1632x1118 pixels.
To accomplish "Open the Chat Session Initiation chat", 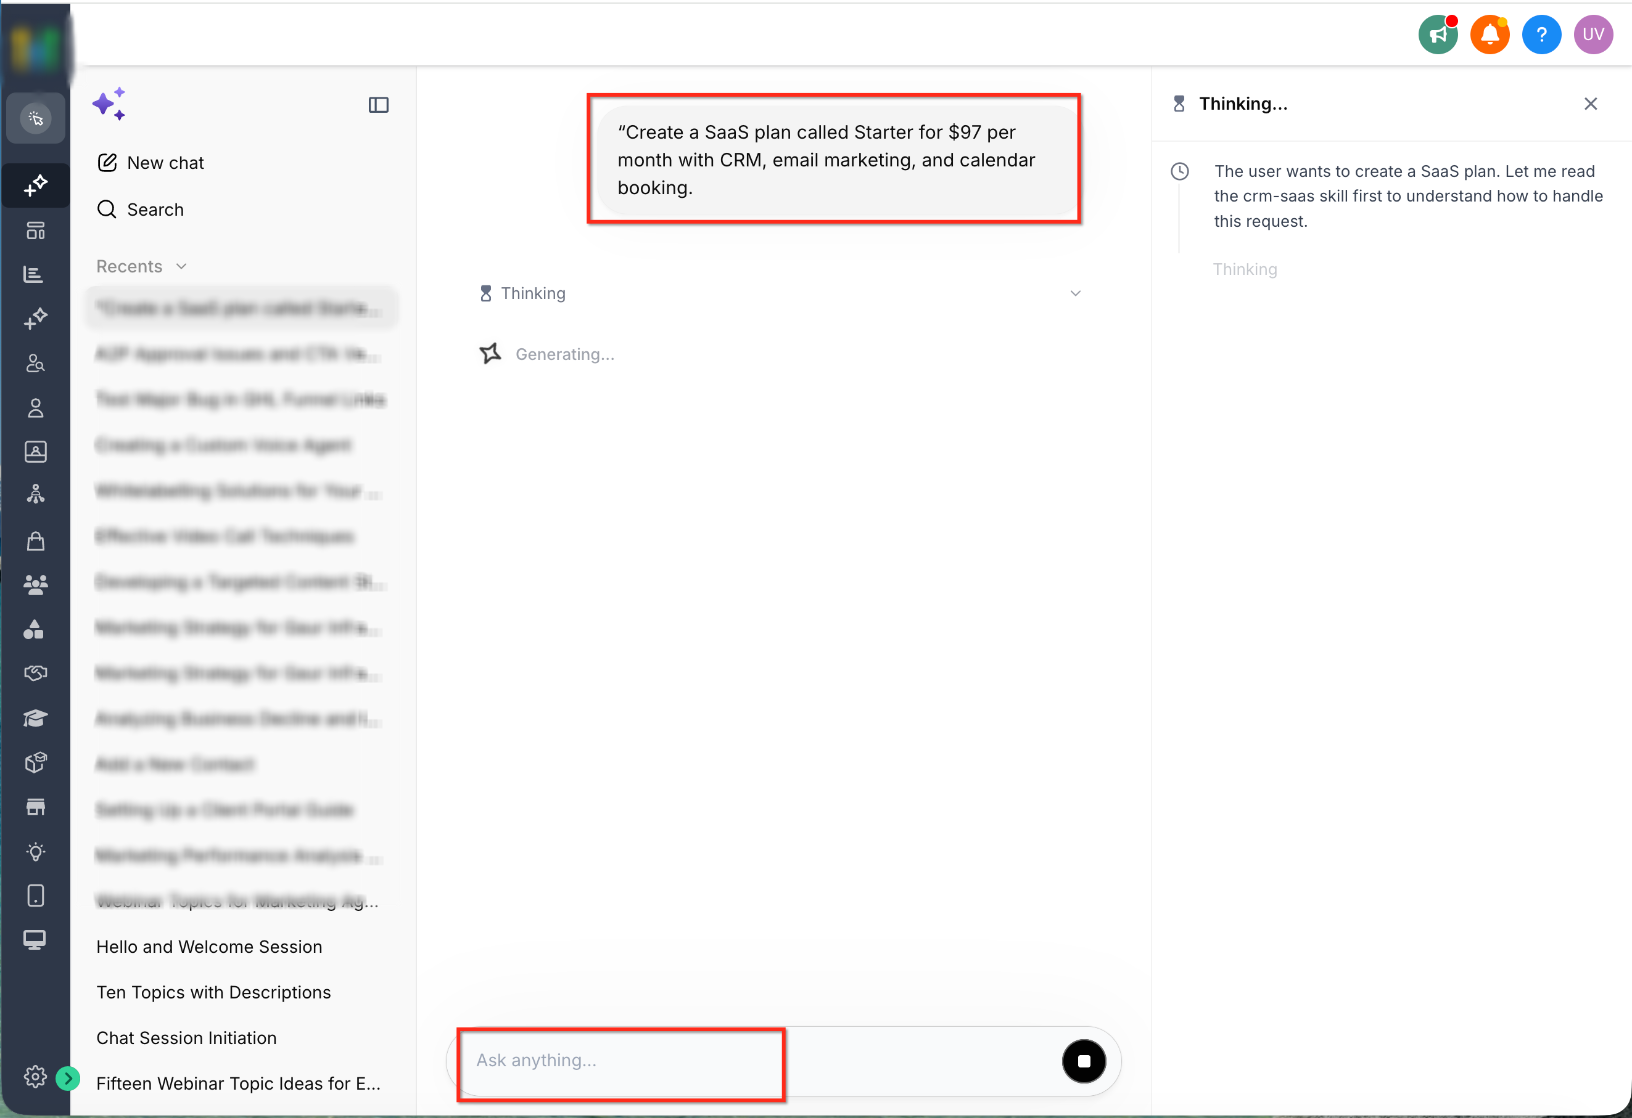I will (186, 1038).
